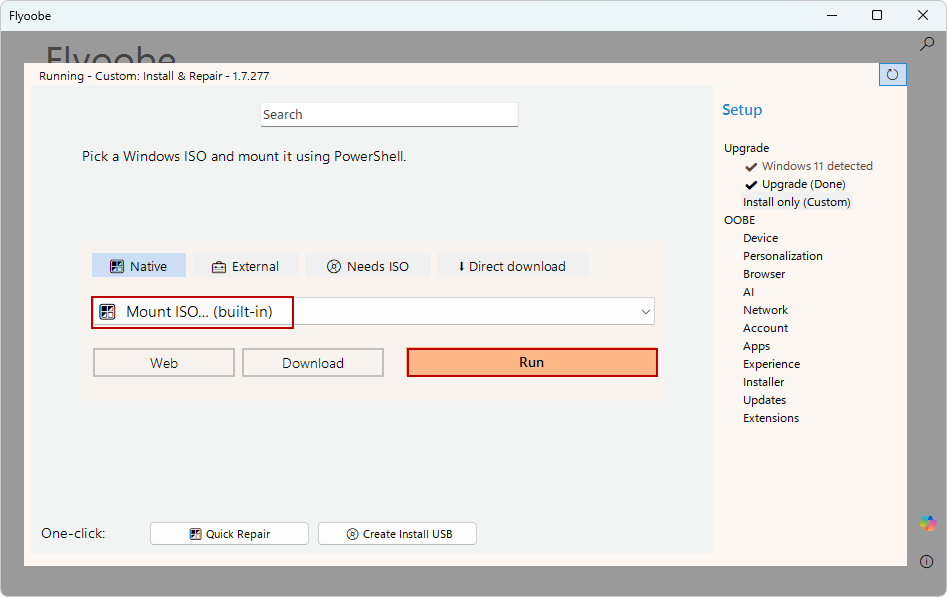Open the search magnifier icon

[926, 44]
